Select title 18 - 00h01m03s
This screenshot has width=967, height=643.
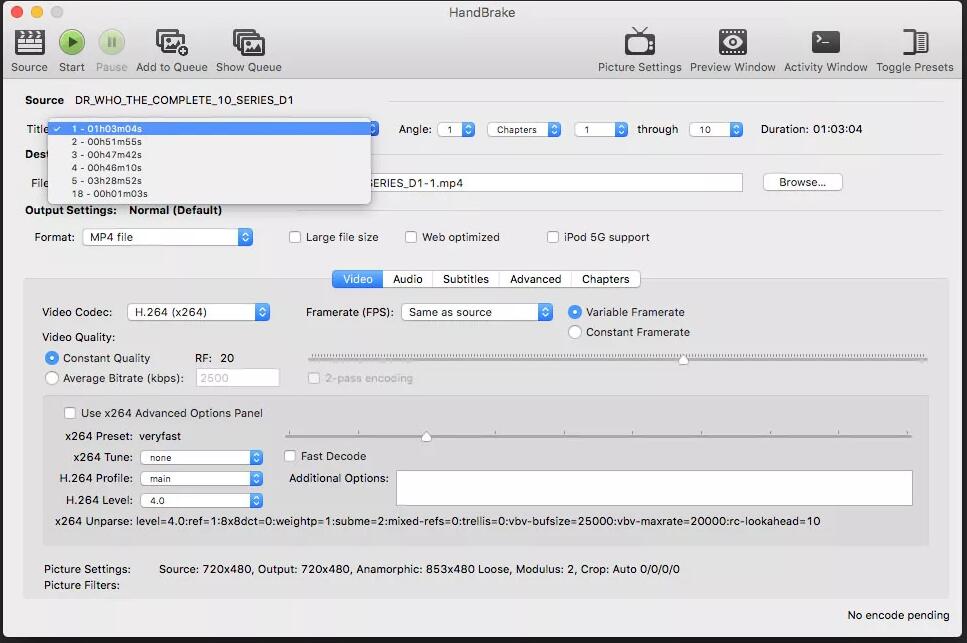210,194
